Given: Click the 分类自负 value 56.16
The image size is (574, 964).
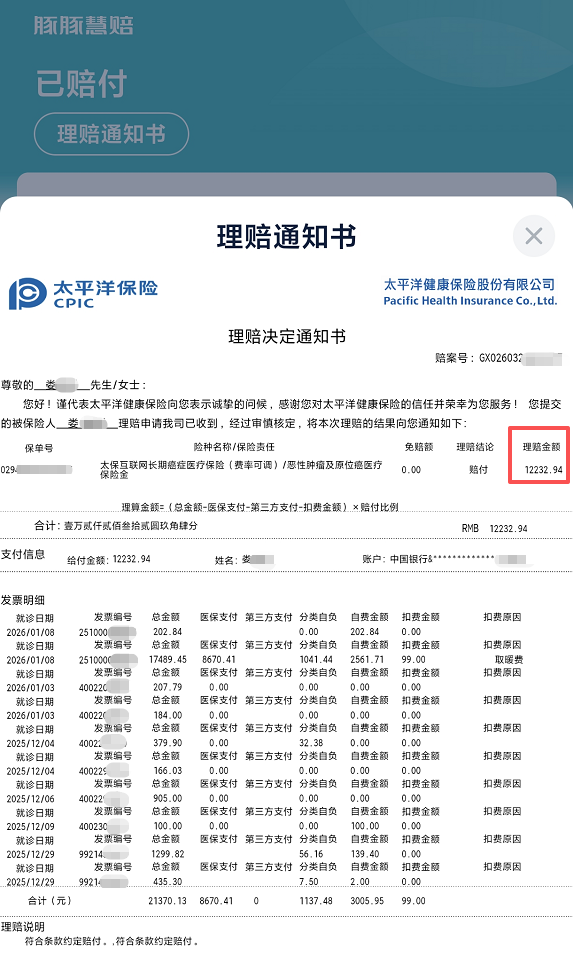Looking at the screenshot, I should click(x=311, y=854).
